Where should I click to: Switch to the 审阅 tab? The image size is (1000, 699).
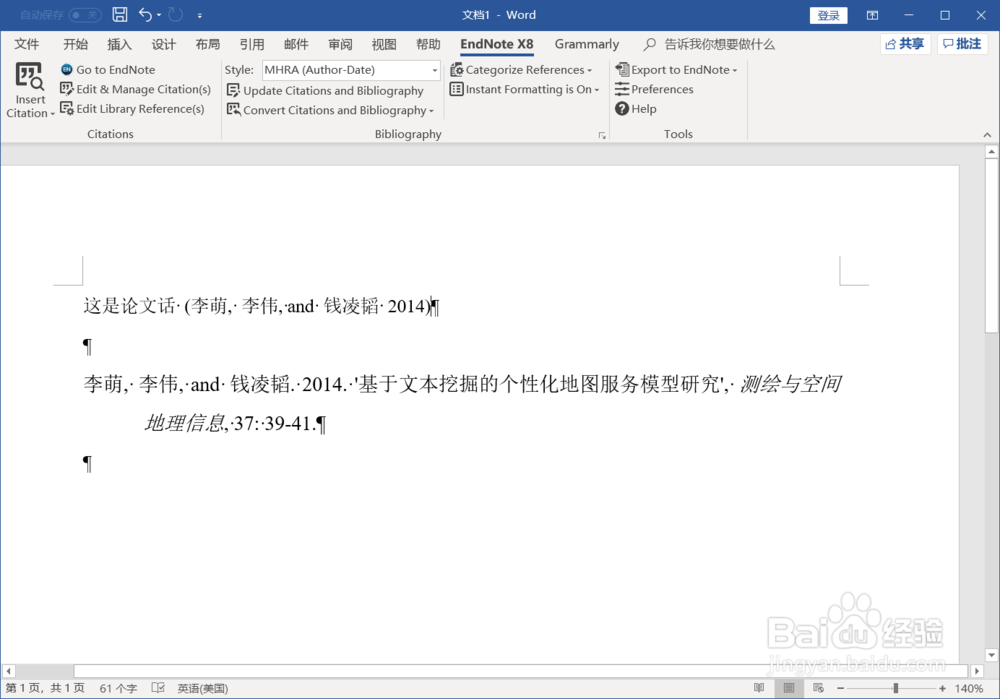340,44
